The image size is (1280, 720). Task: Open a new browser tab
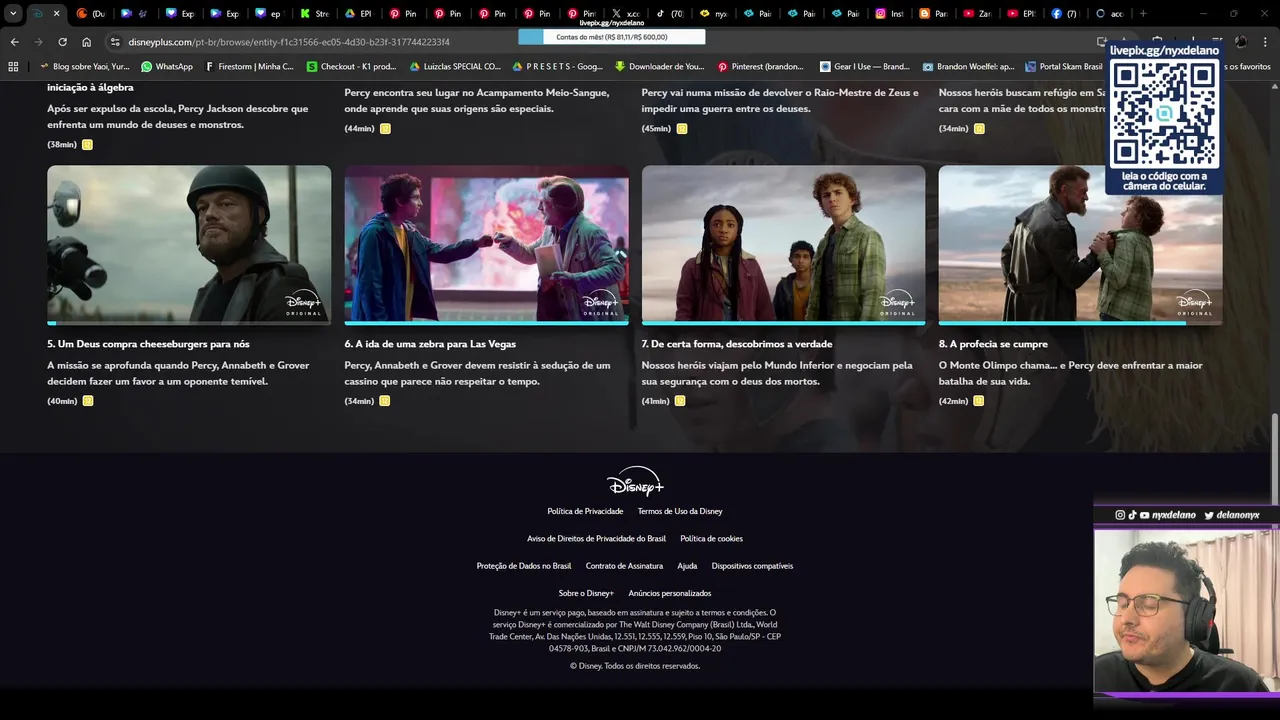pyautogui.click(x=1143, y=14)
